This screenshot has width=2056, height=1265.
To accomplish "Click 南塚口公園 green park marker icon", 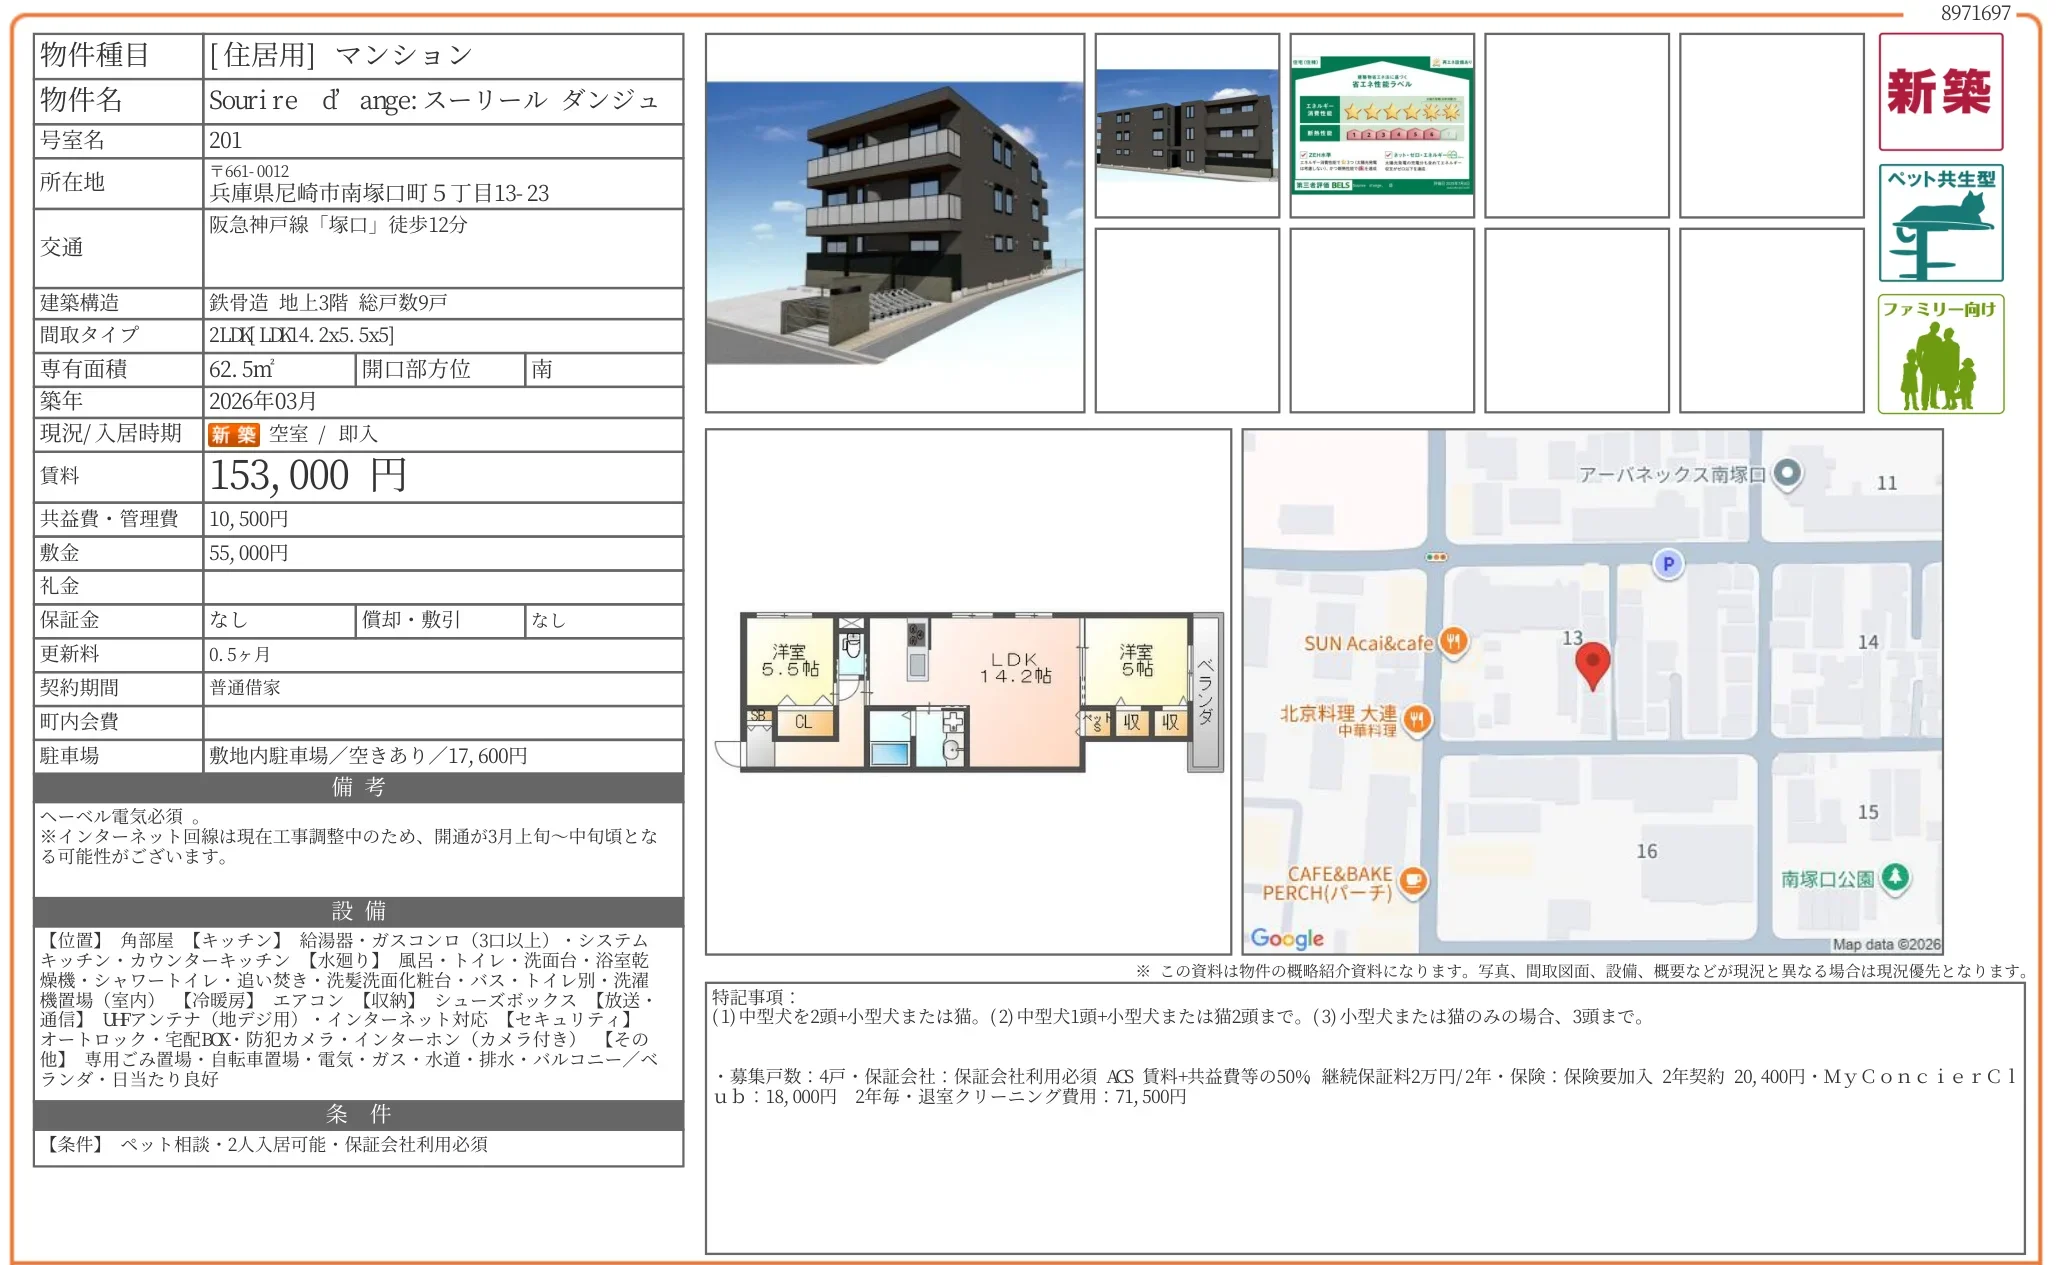I will click(x=1895, y=878).
